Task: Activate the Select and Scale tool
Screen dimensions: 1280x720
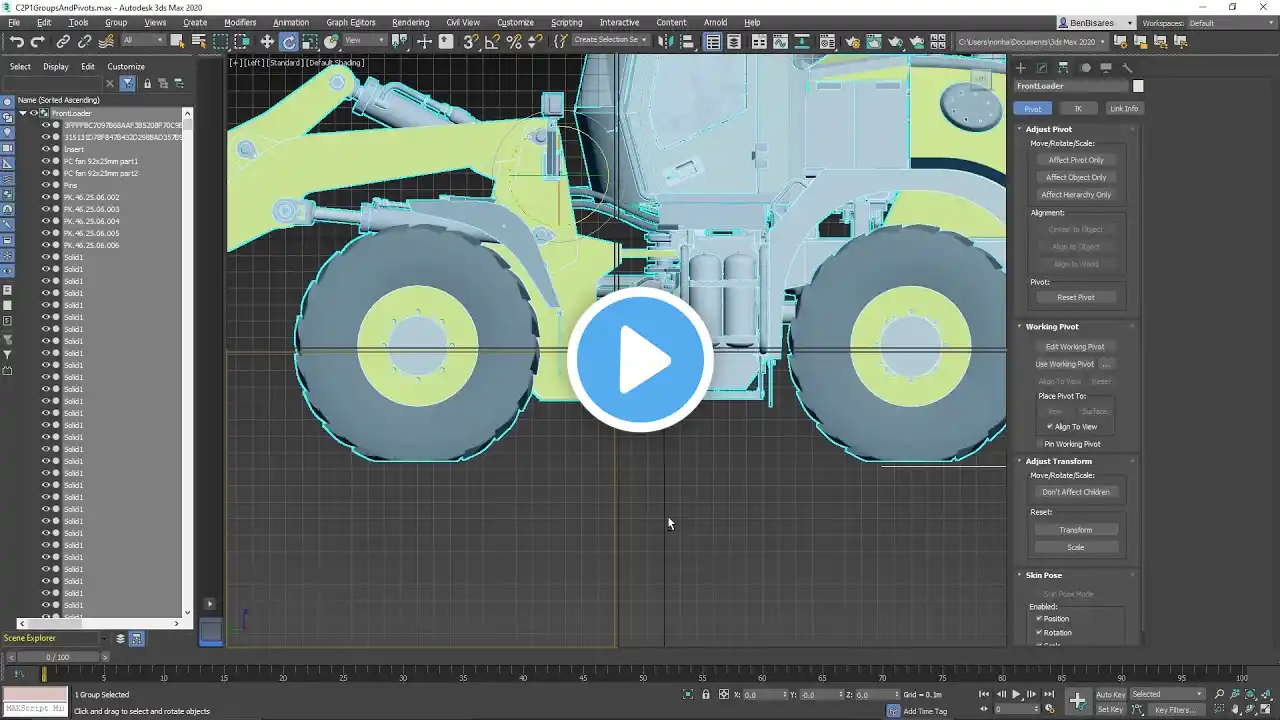Action: pyautogui.click(x=310, y=41)
